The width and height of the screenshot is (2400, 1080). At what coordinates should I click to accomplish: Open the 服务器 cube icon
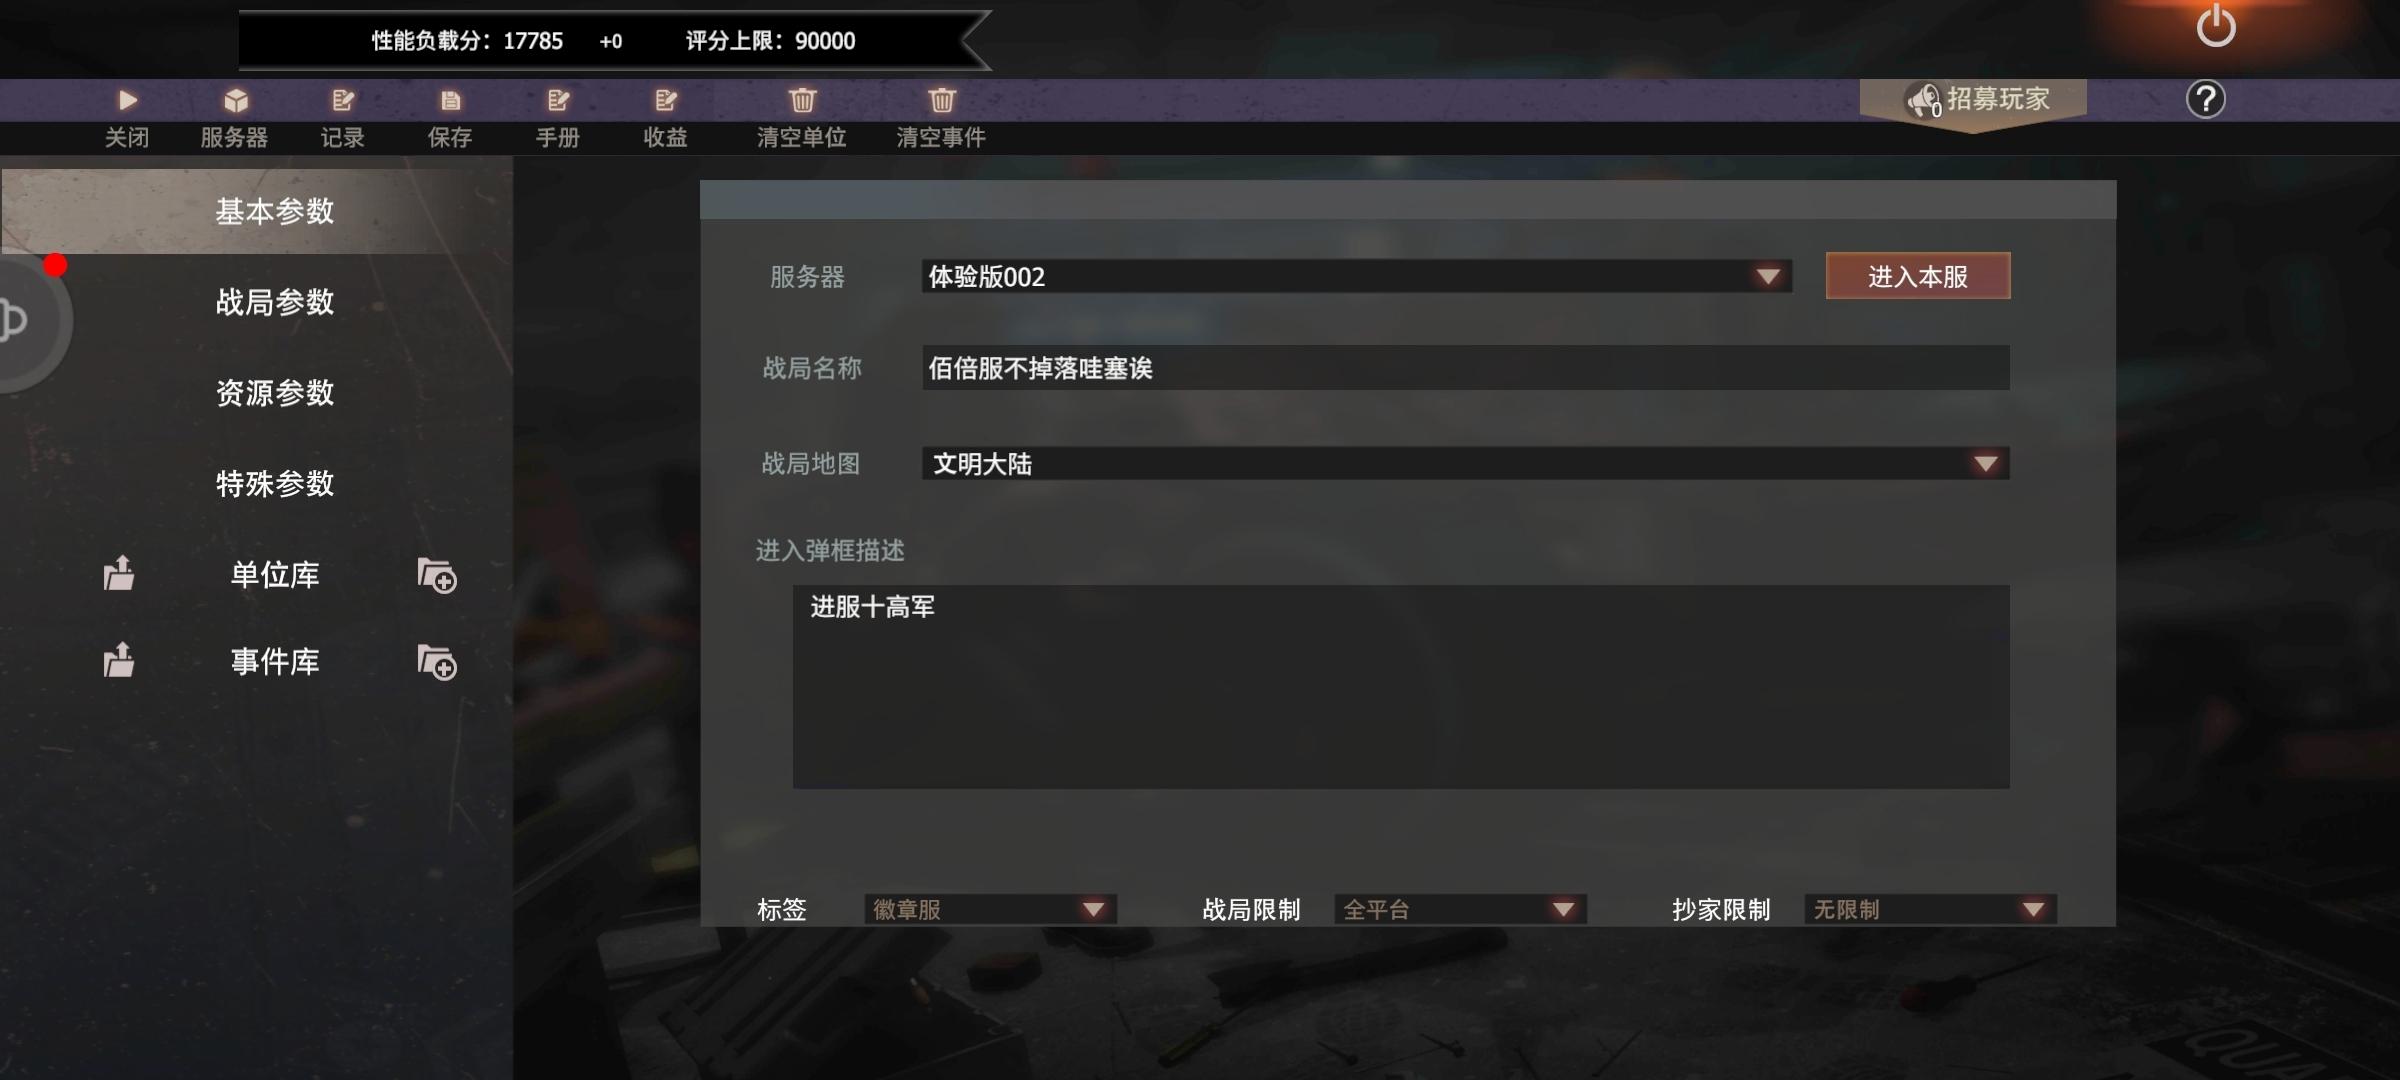coord(235,100)
